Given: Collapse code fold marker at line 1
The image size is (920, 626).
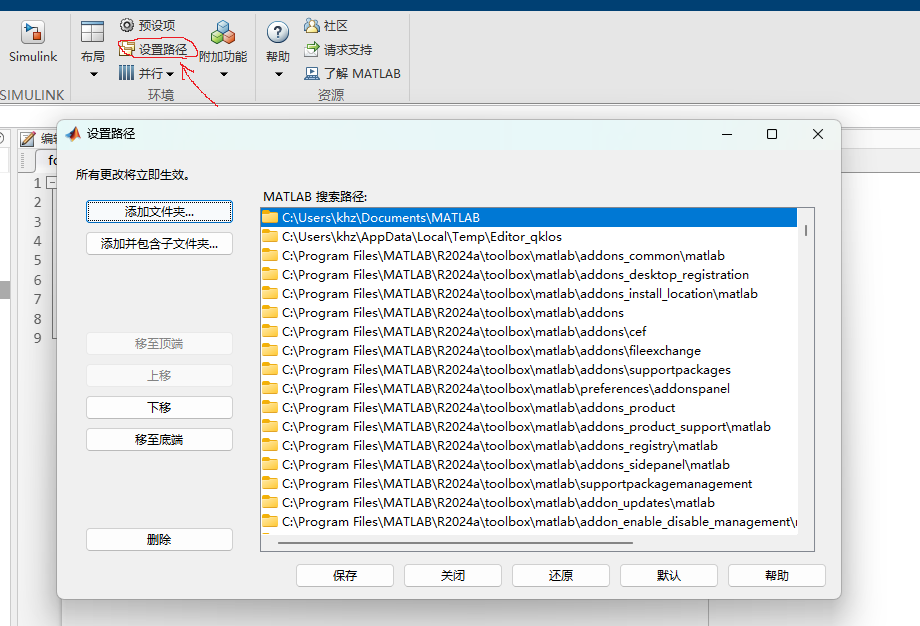Looking at the screenshot, I should point(52,183).
